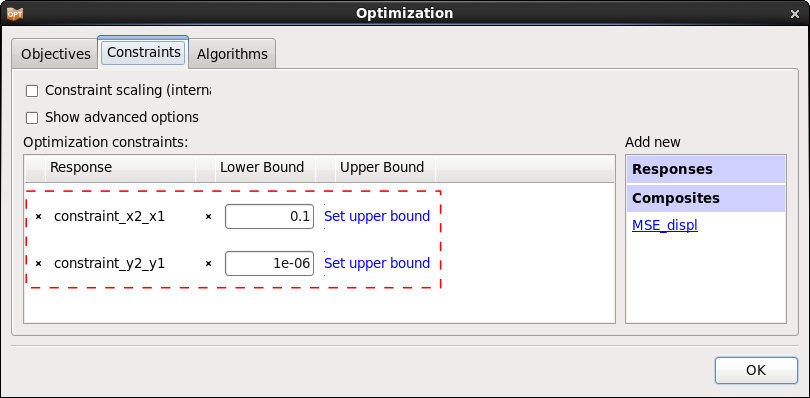Open the Algorithms tab
This screenshot has width=810, height=398.
232,54
